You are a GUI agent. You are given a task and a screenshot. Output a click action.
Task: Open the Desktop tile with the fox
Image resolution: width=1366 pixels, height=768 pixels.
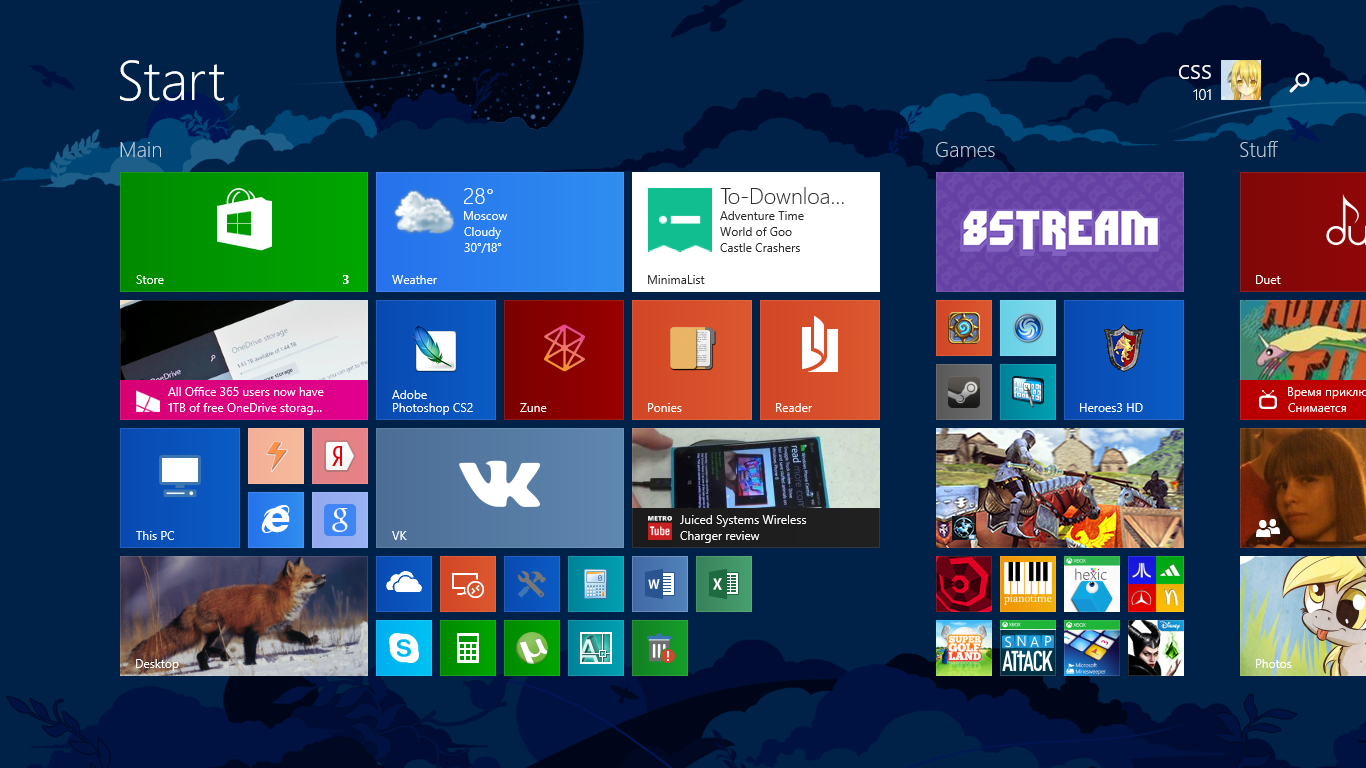pyautogui.click(x=244, y=616)
